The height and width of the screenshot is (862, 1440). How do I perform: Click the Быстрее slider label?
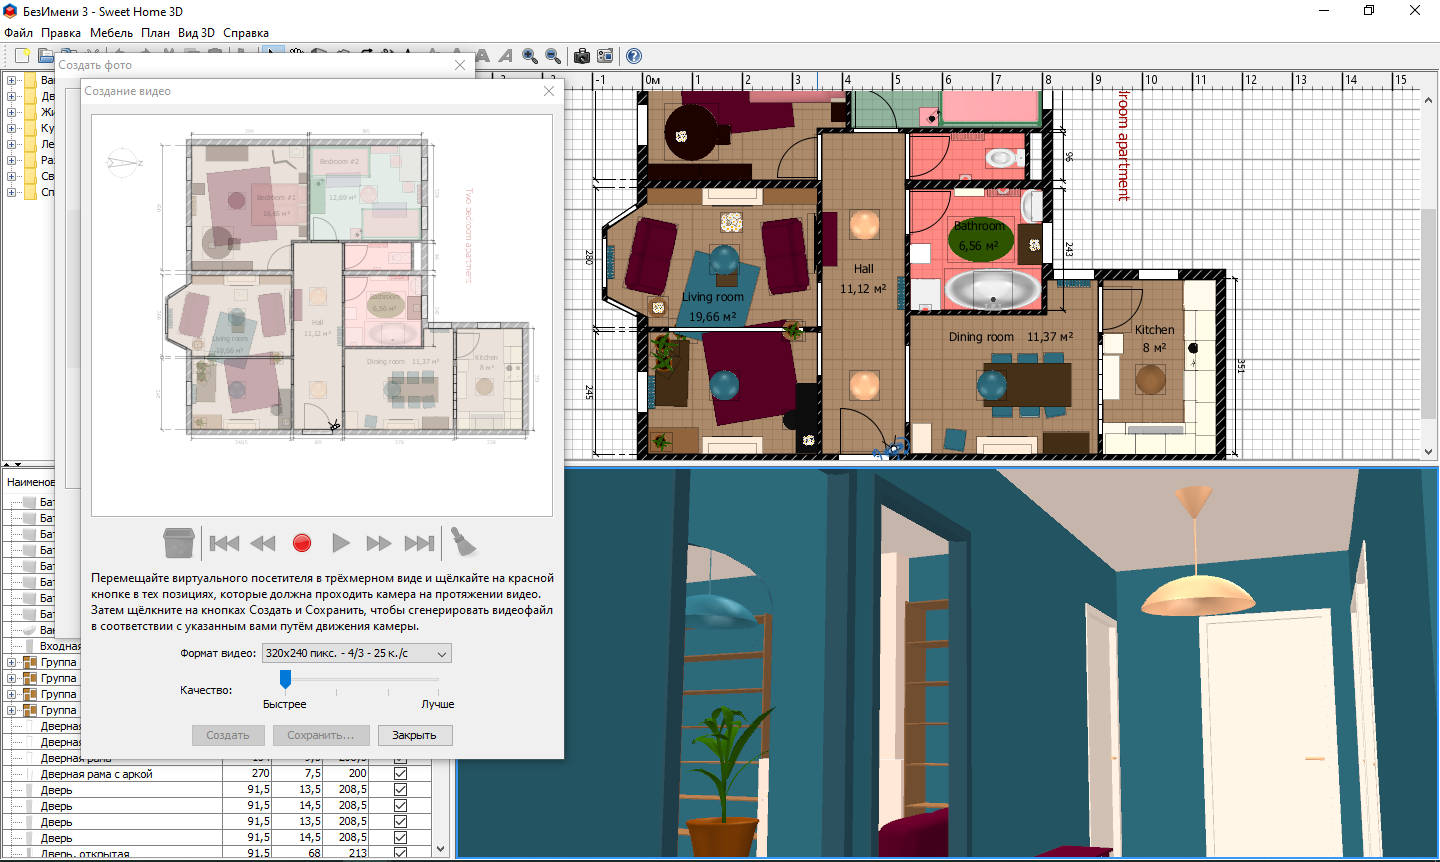(285, 704)
